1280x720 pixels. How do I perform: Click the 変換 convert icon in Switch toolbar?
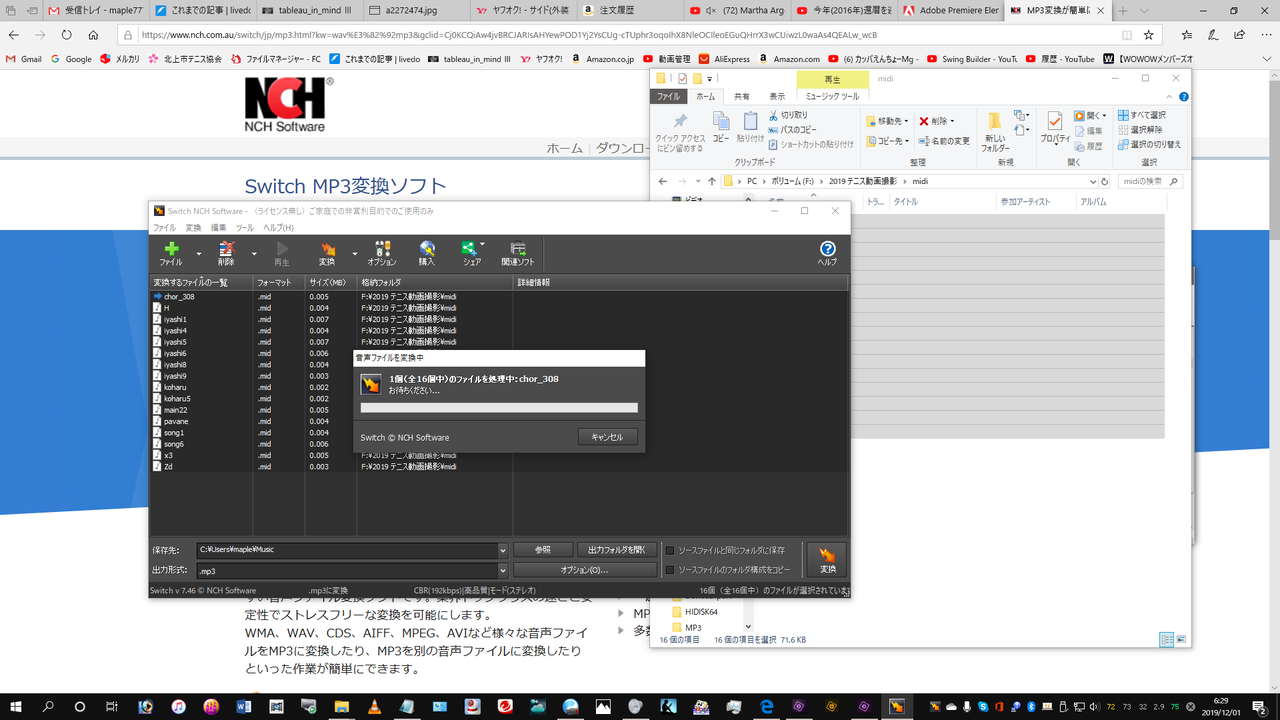pos(327,253)
